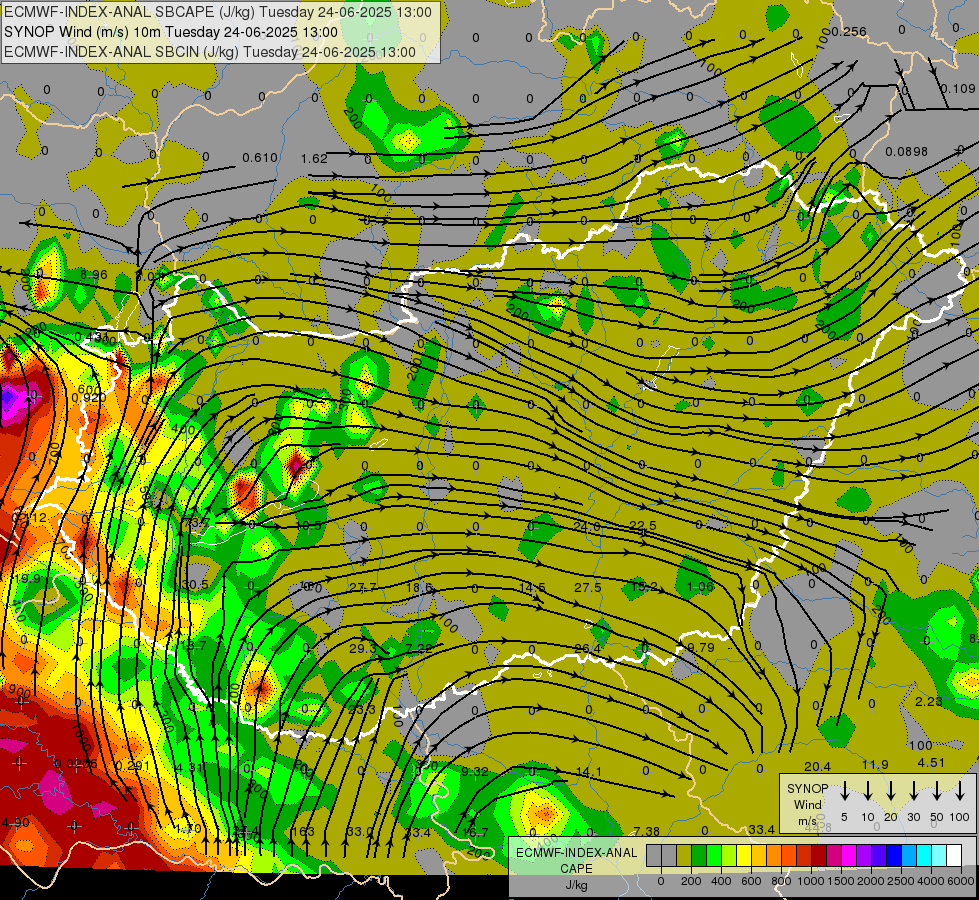The image size is (979, 900).
Task: Click the SYNOP Wind m/s legend label
Action: [807, 805]
